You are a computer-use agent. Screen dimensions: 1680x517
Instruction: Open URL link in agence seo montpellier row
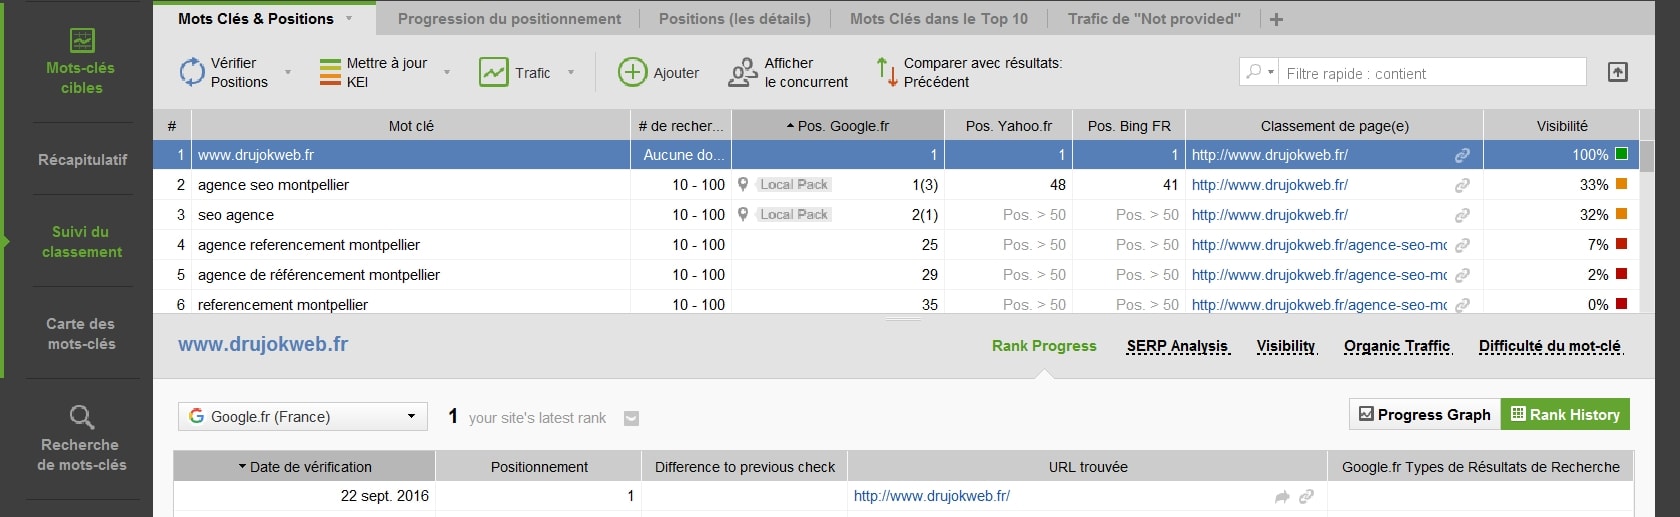[1270, 185]
